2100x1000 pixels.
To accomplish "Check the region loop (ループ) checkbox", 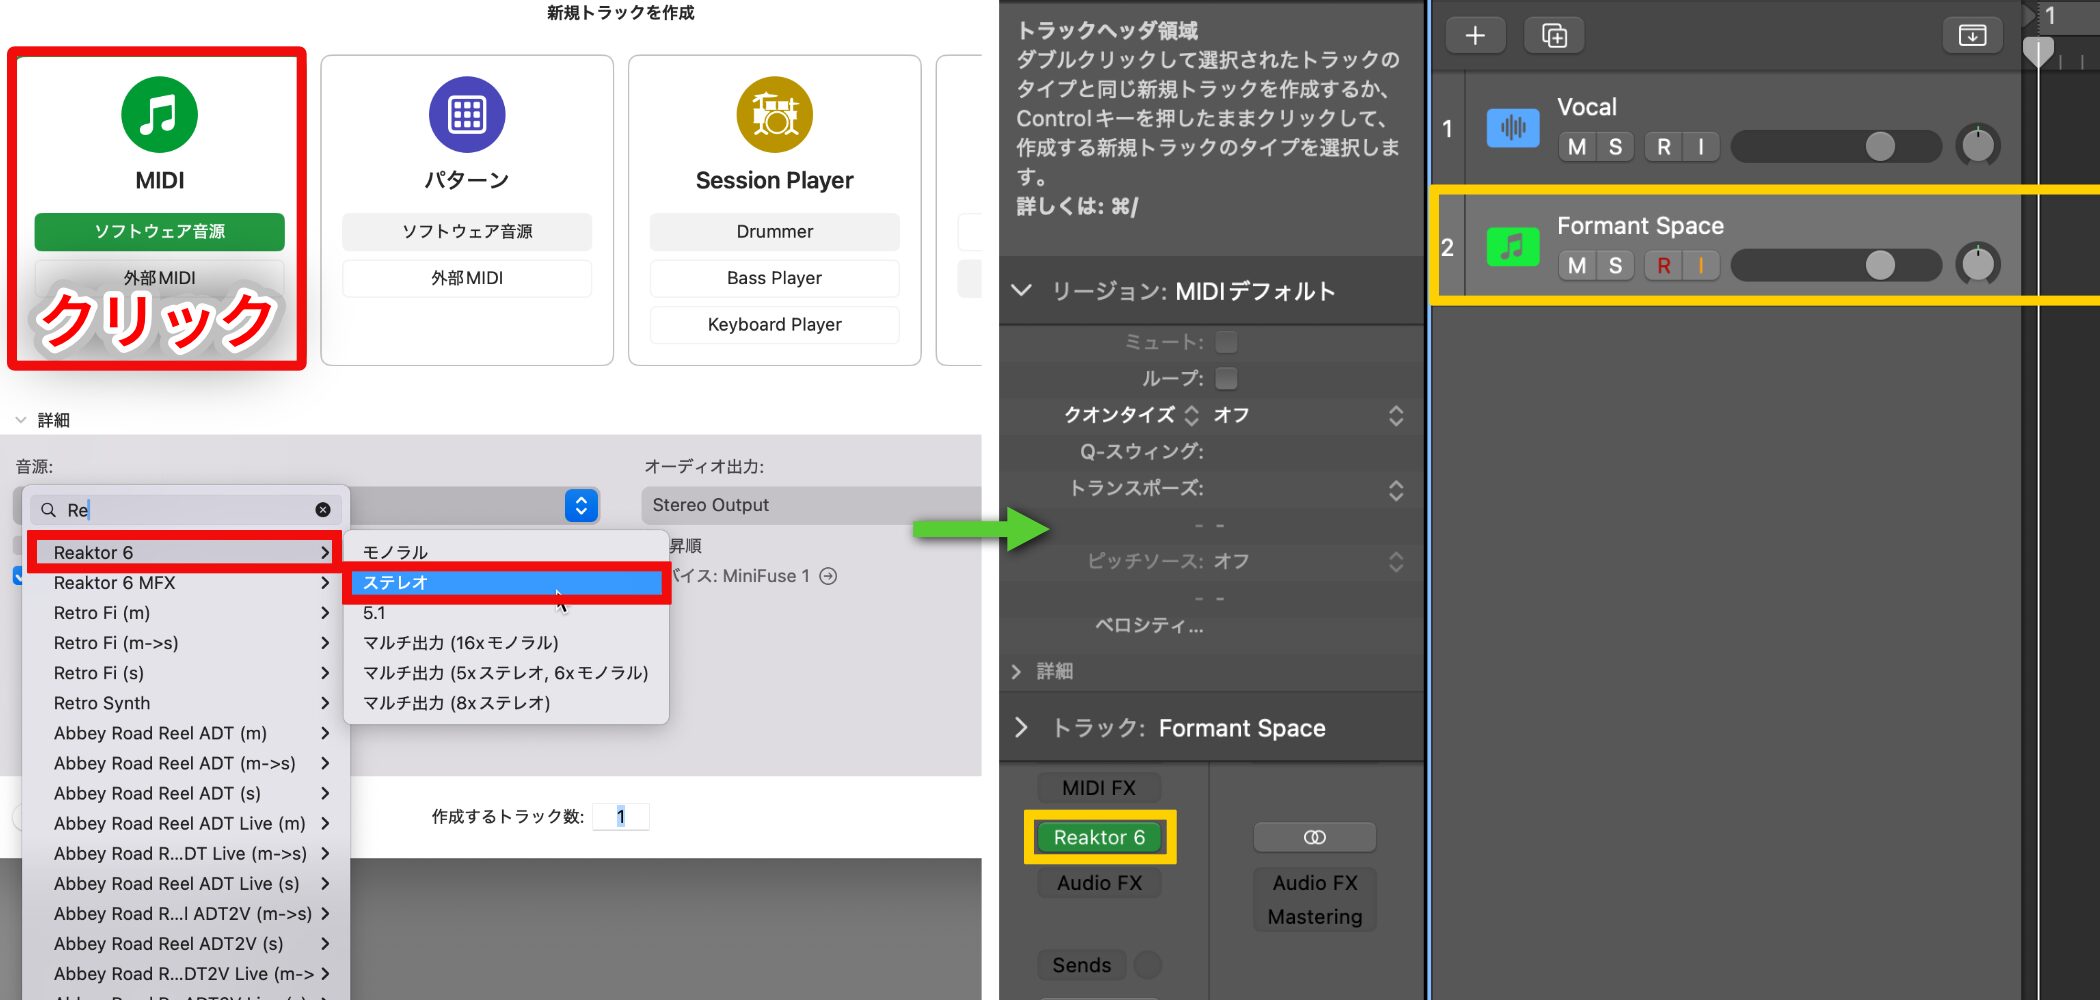I will click(1226, 378).
